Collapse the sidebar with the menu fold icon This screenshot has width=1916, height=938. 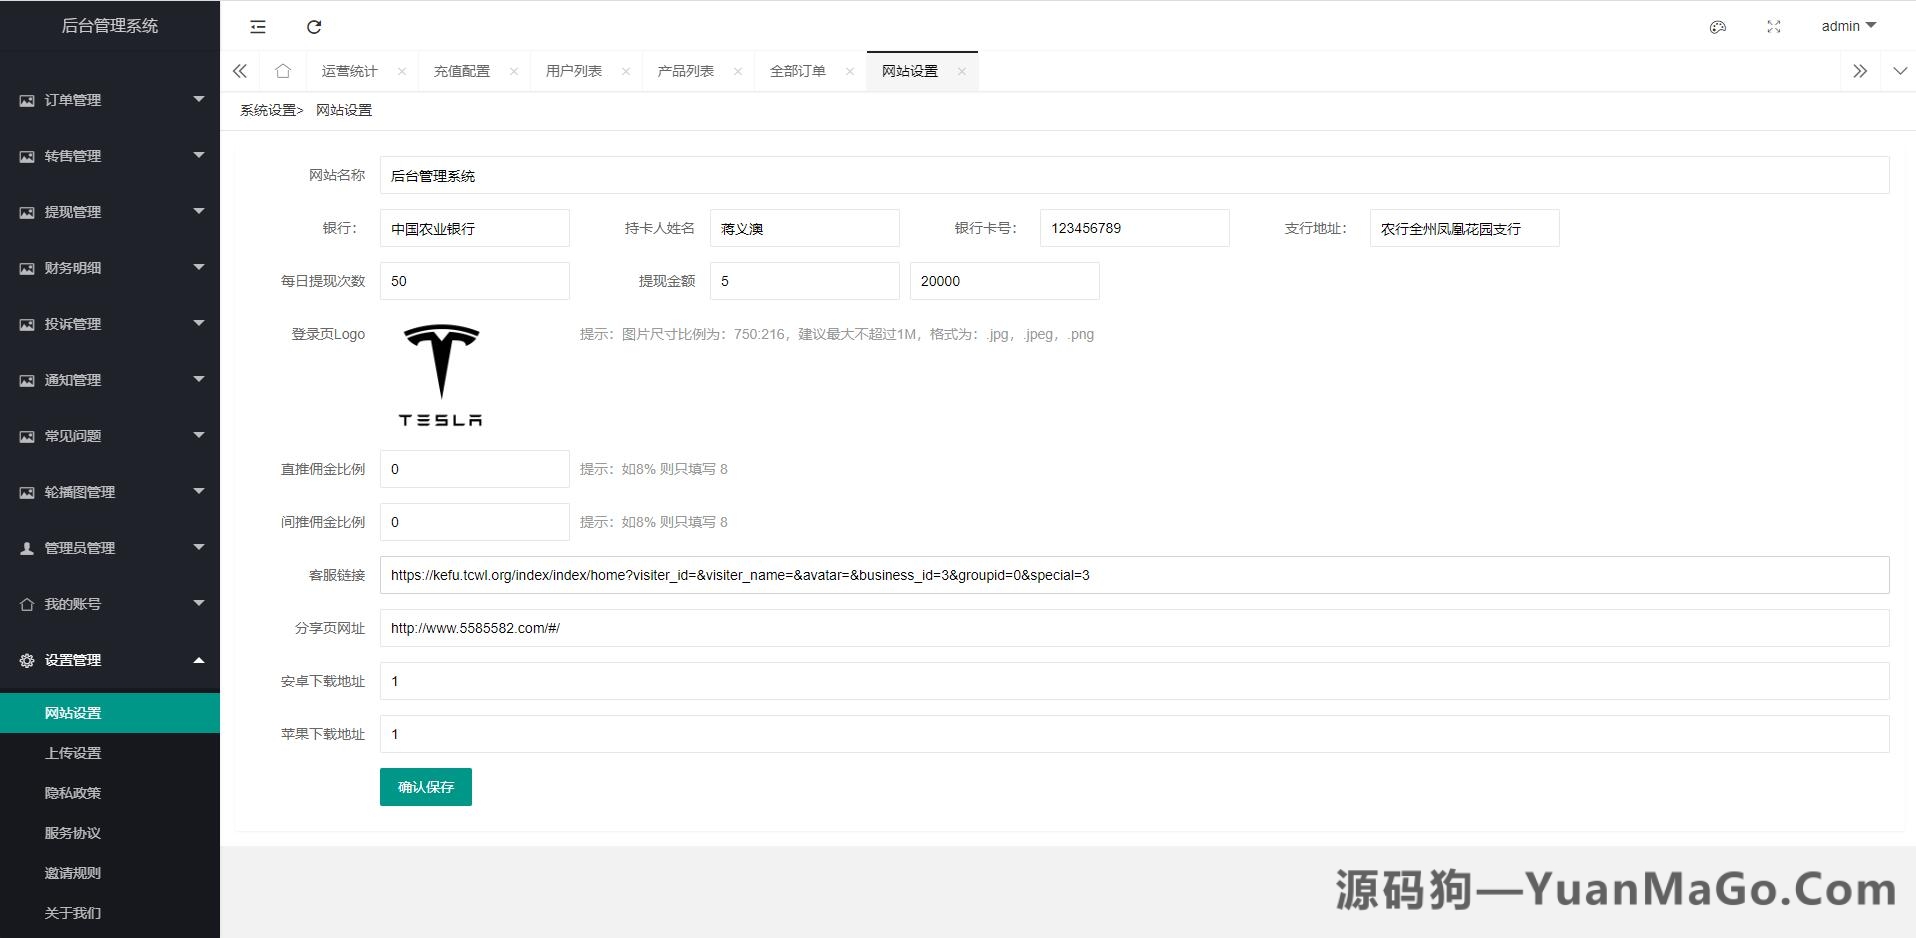tap(257, 27)
